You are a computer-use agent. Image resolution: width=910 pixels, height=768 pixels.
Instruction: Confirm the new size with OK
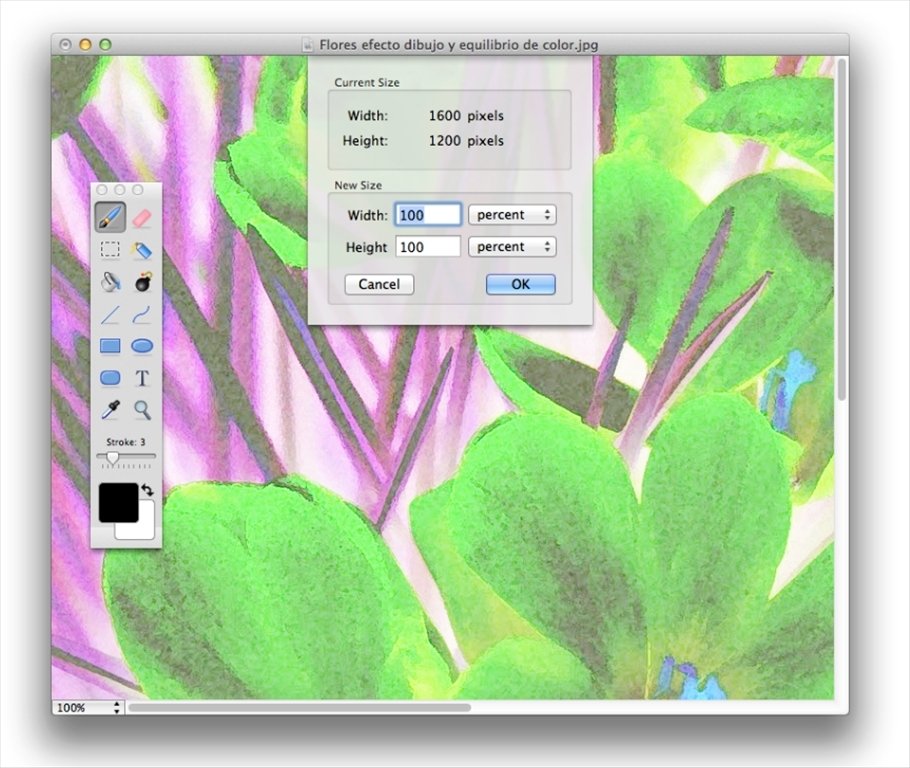(521, 284)
